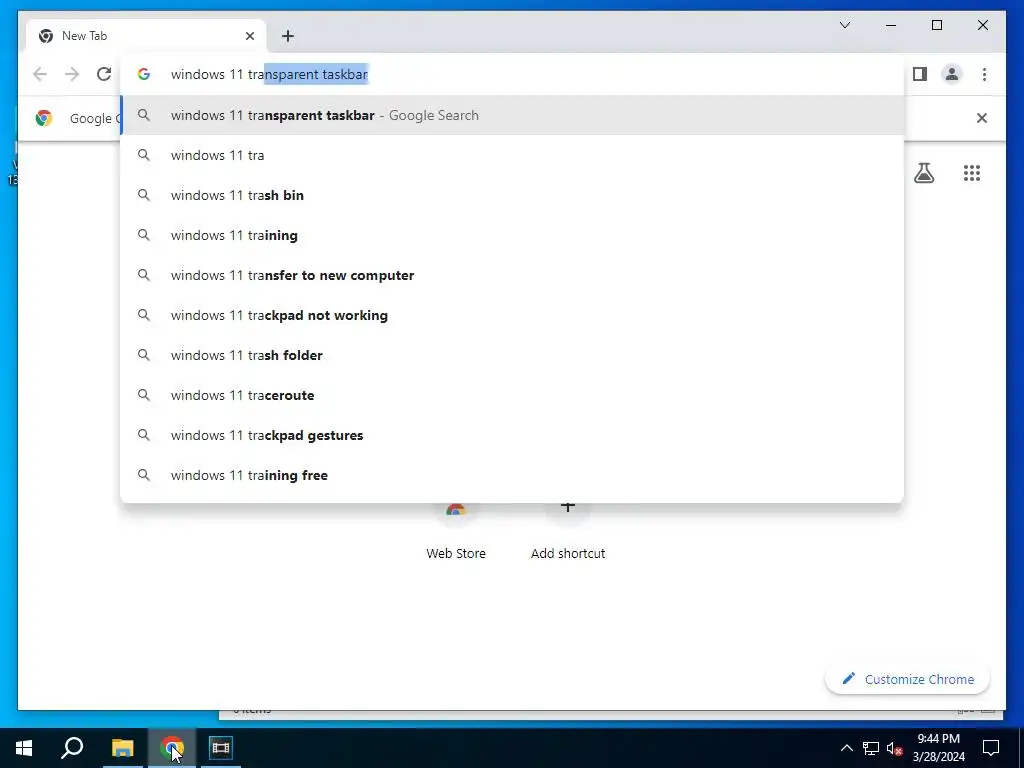The height and width of the screenshot is (768, 1024).
Task: Open network status tray icon
Action: tap(871, 748)
